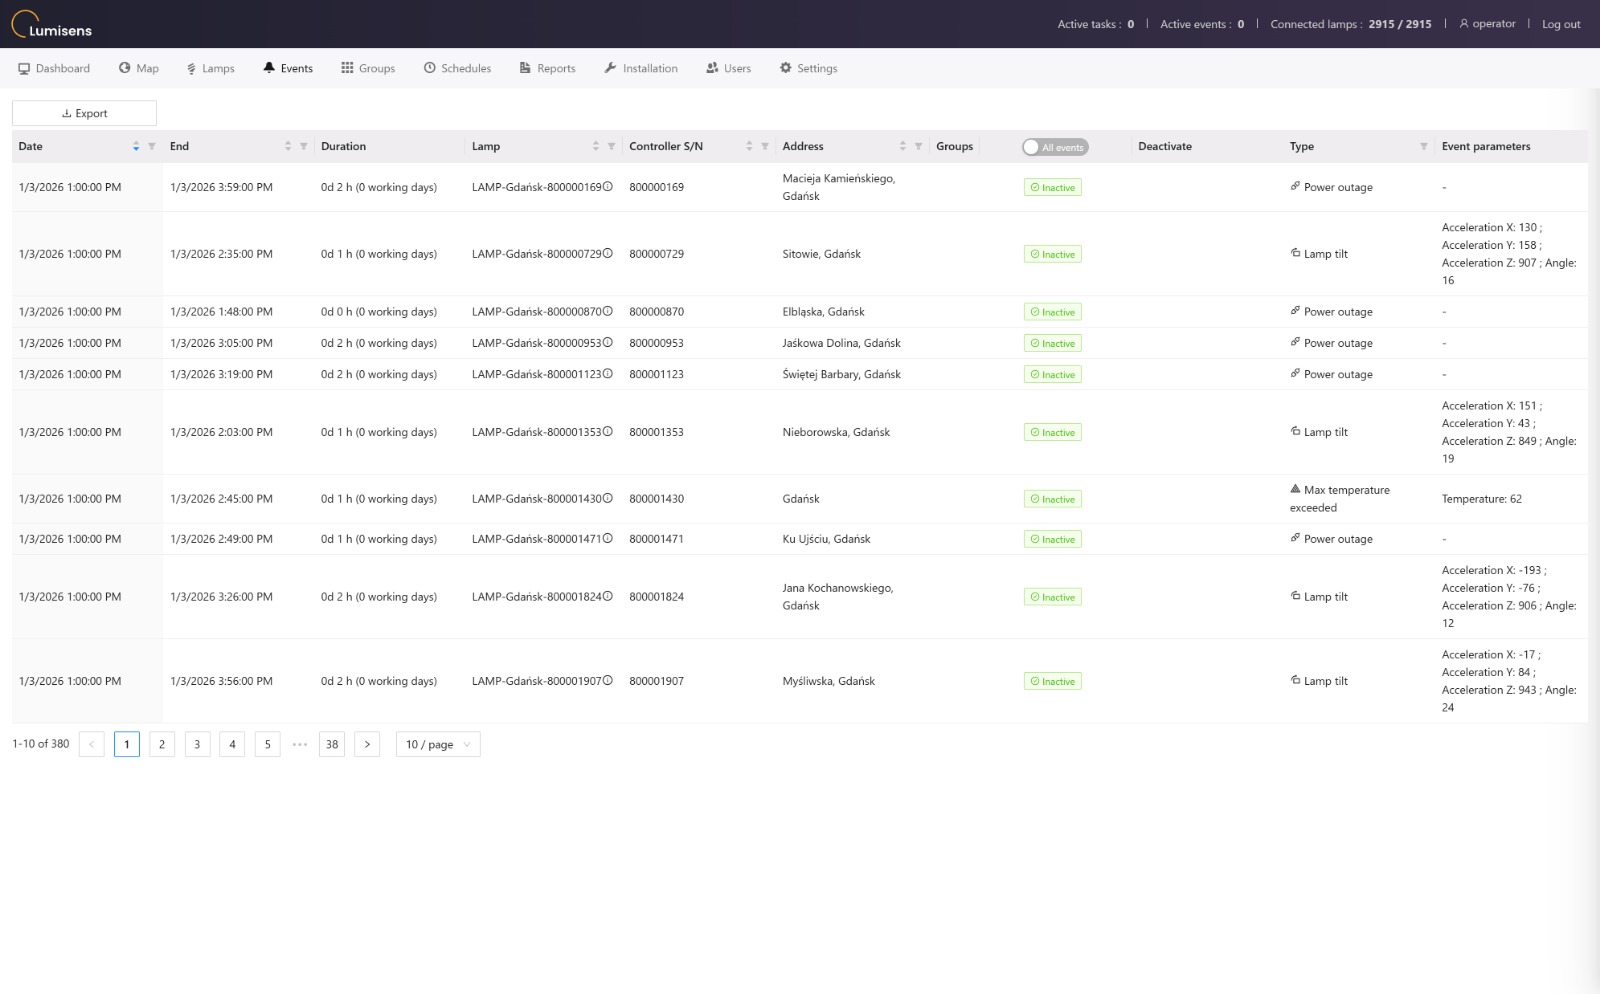Click the filter icon on Lamp column

click(611, 146)
